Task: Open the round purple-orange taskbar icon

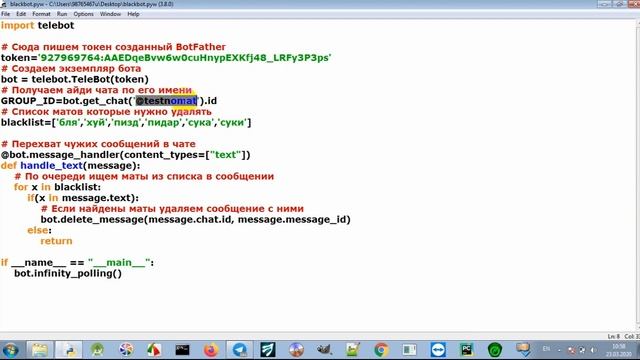Action: coord(296,350)
